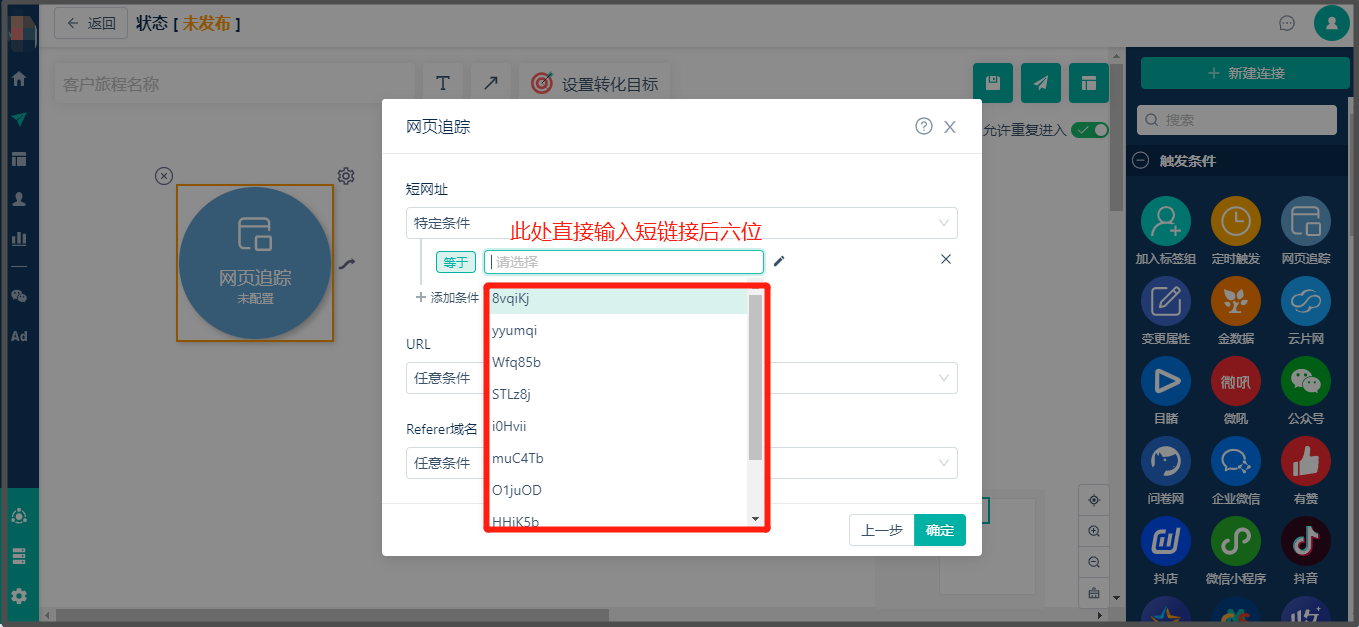Click the 请选择 short link input
The height and width of the screenshot is (627, 1359).
[624, 262]
